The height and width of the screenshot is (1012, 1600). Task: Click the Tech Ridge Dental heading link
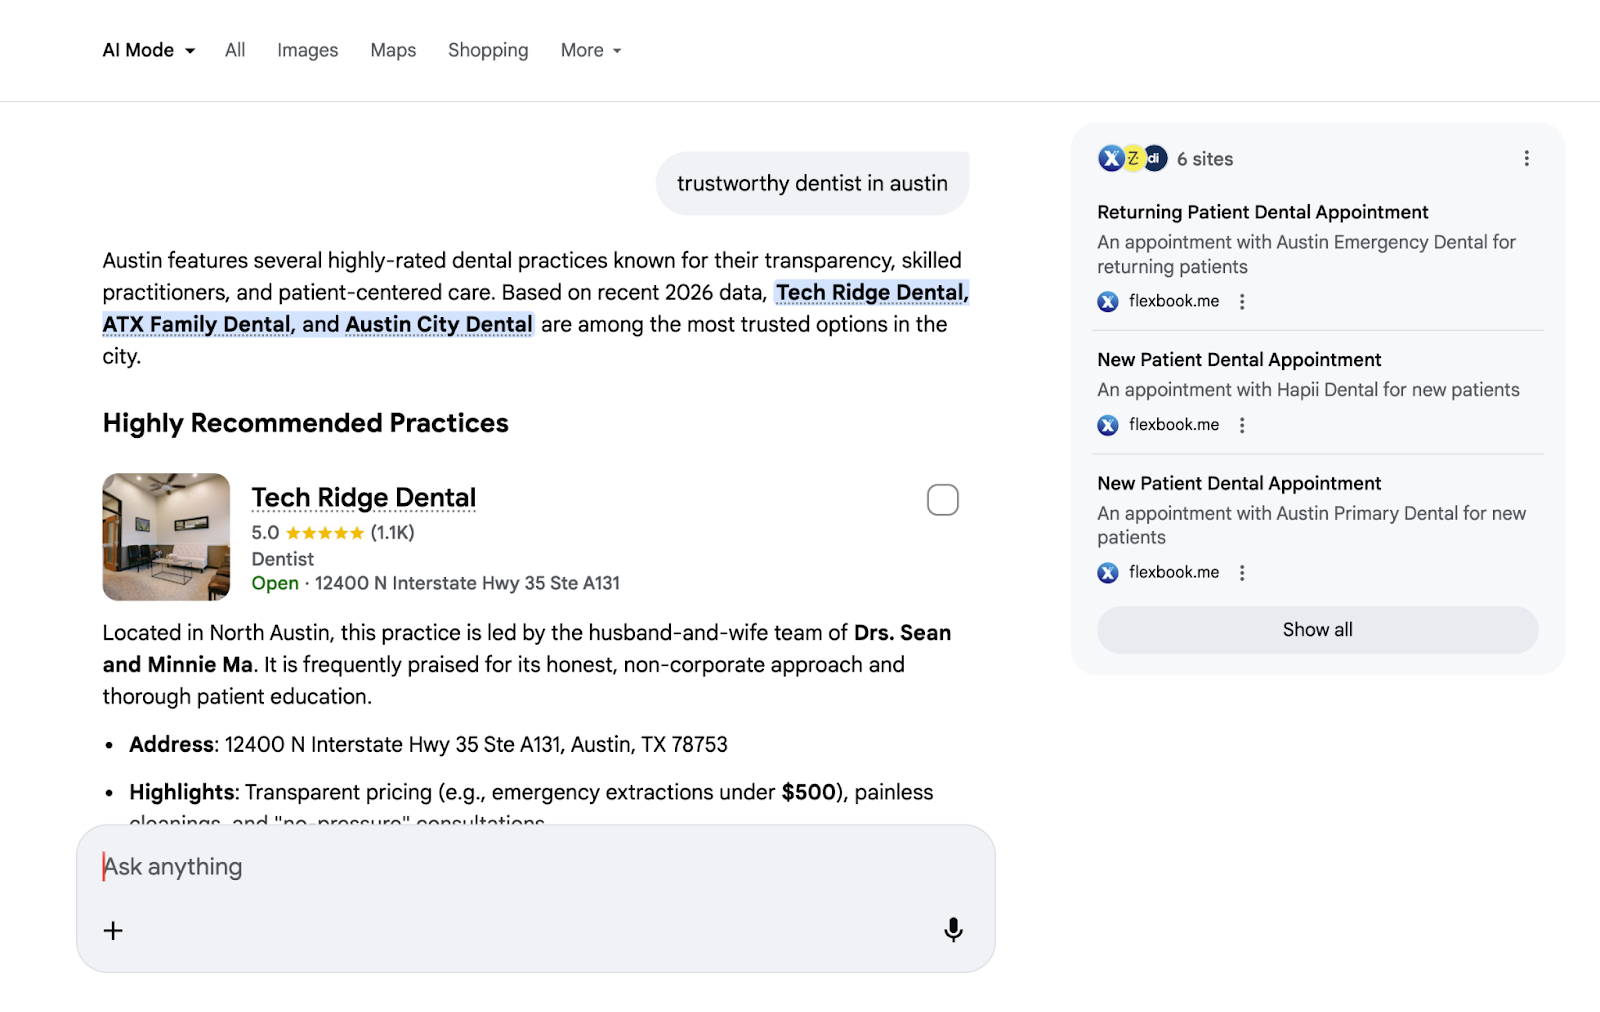tap(364, 497)
